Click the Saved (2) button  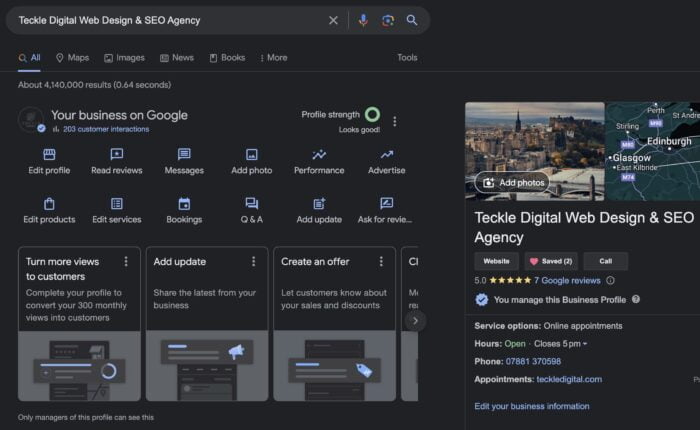[551, 261]
